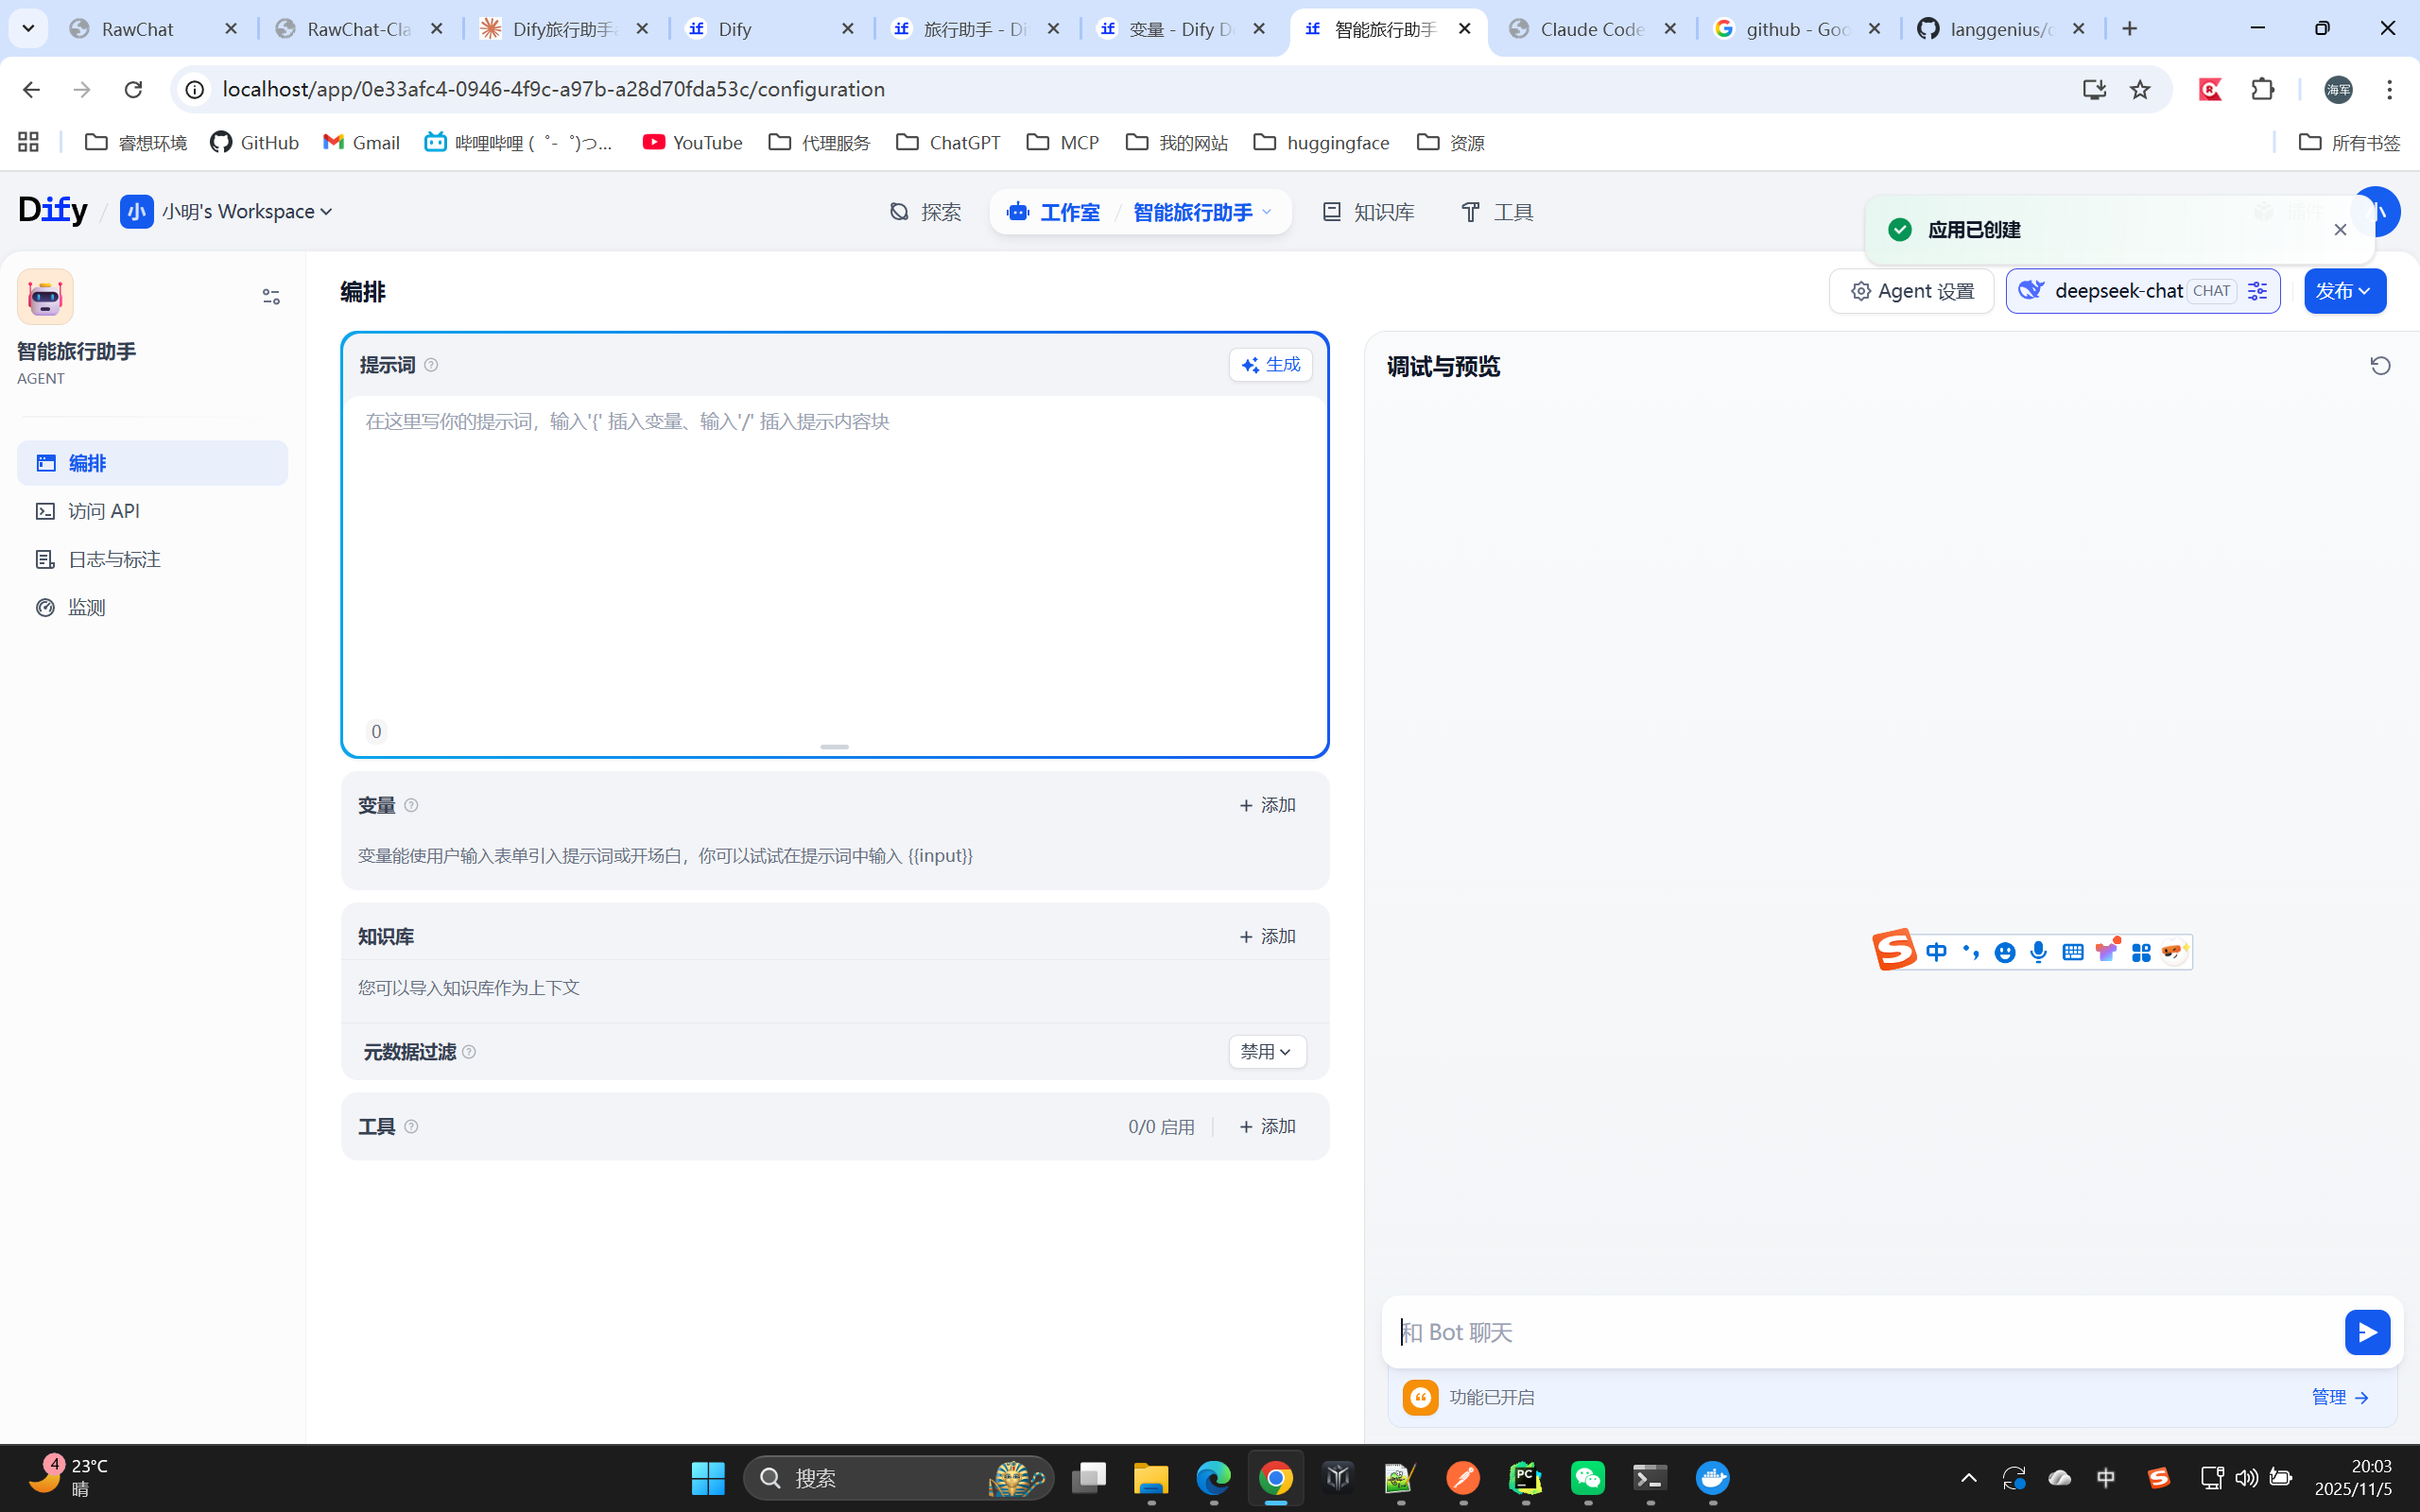Click the 提示词 help question-mark icon
2420x1512 pixels.
431,365
